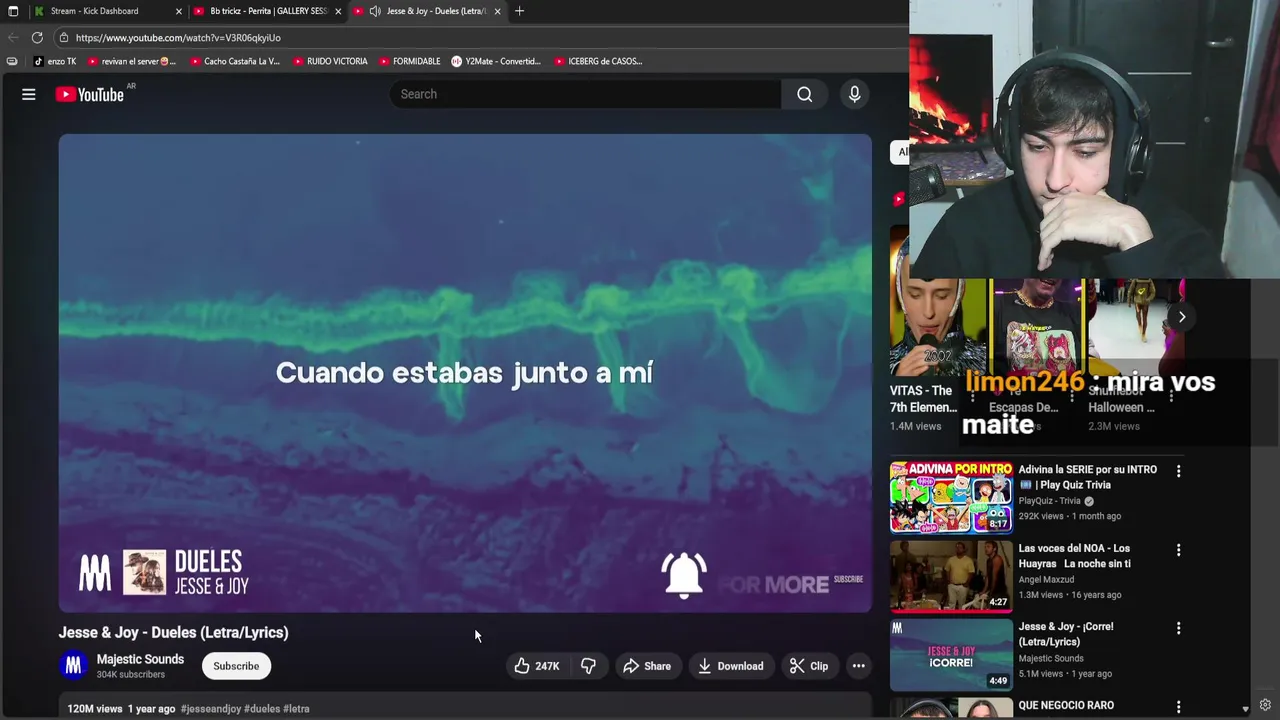Click the PlayQuiz - Trivia channel name
The height and width of the screenshot is (720, 1280).
coord(1050,501)
